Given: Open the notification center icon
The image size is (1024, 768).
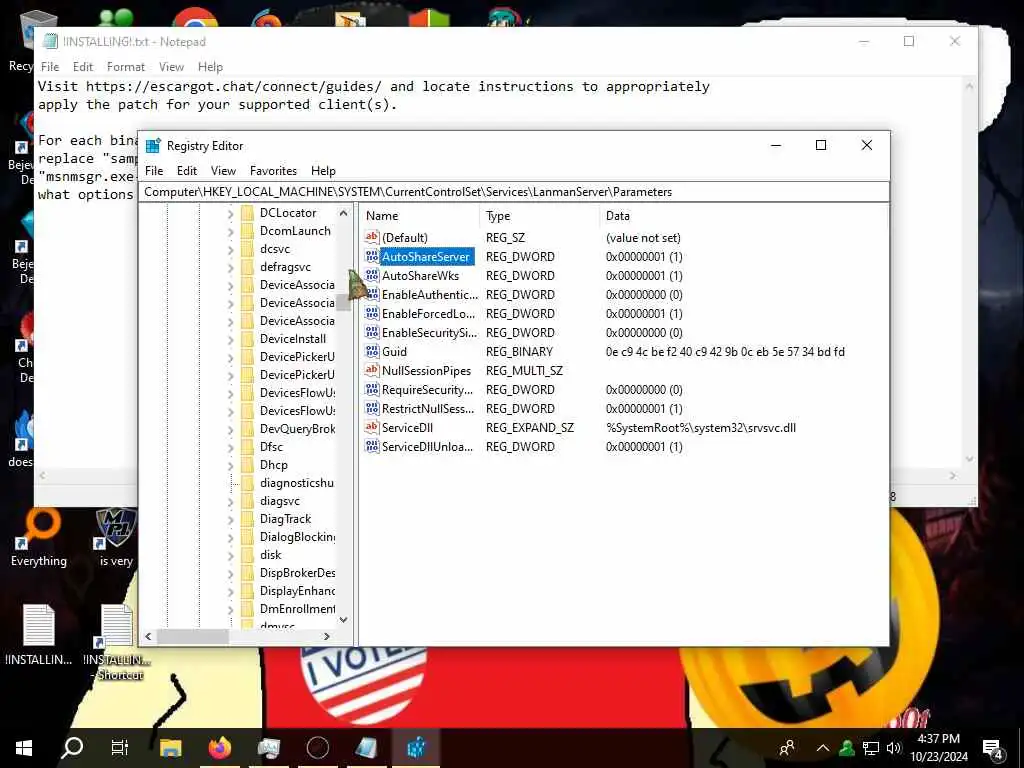Looking at the screenshot, I should pos(993,748).
